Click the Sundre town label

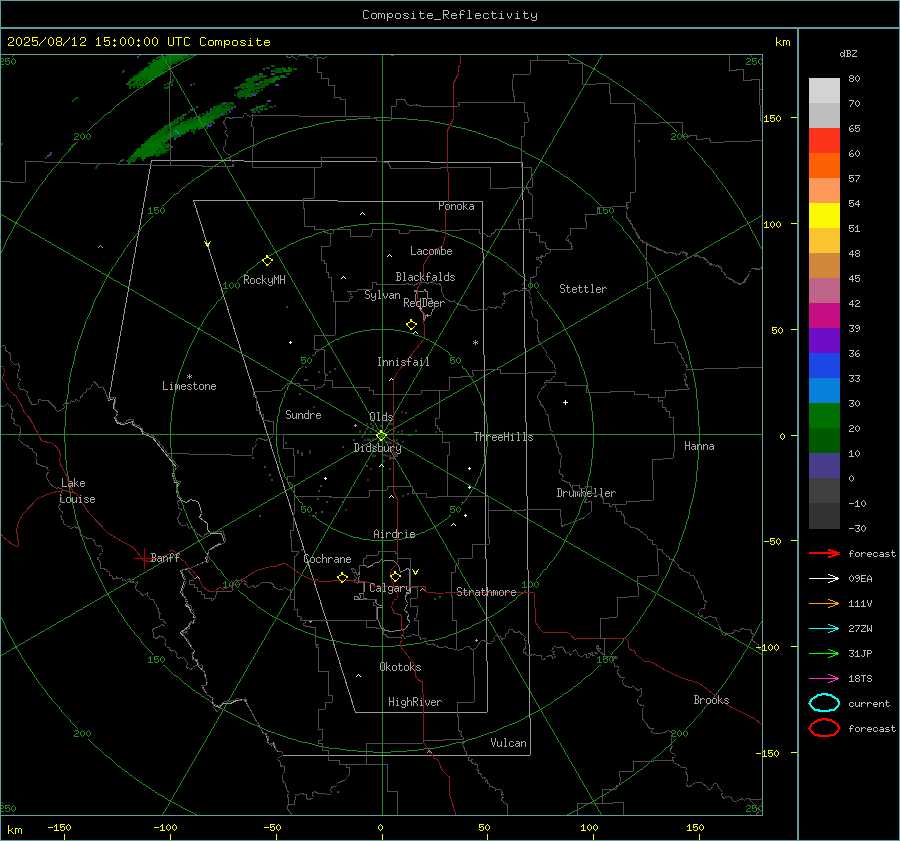[303, 414]
